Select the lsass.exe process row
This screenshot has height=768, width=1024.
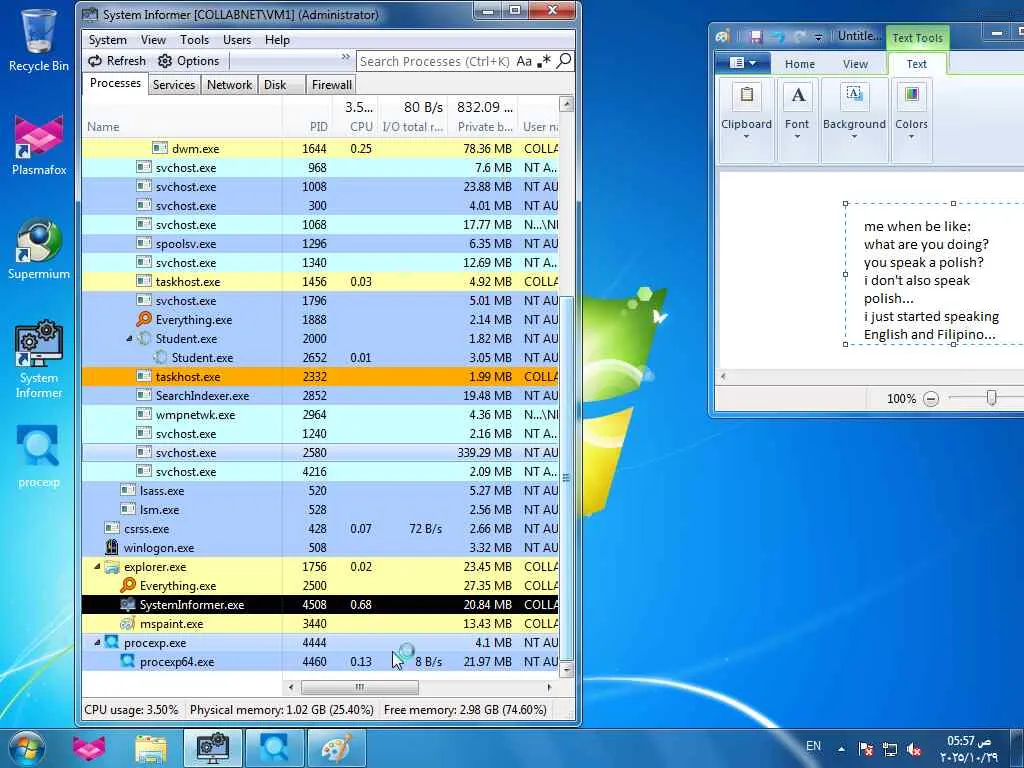320,490
